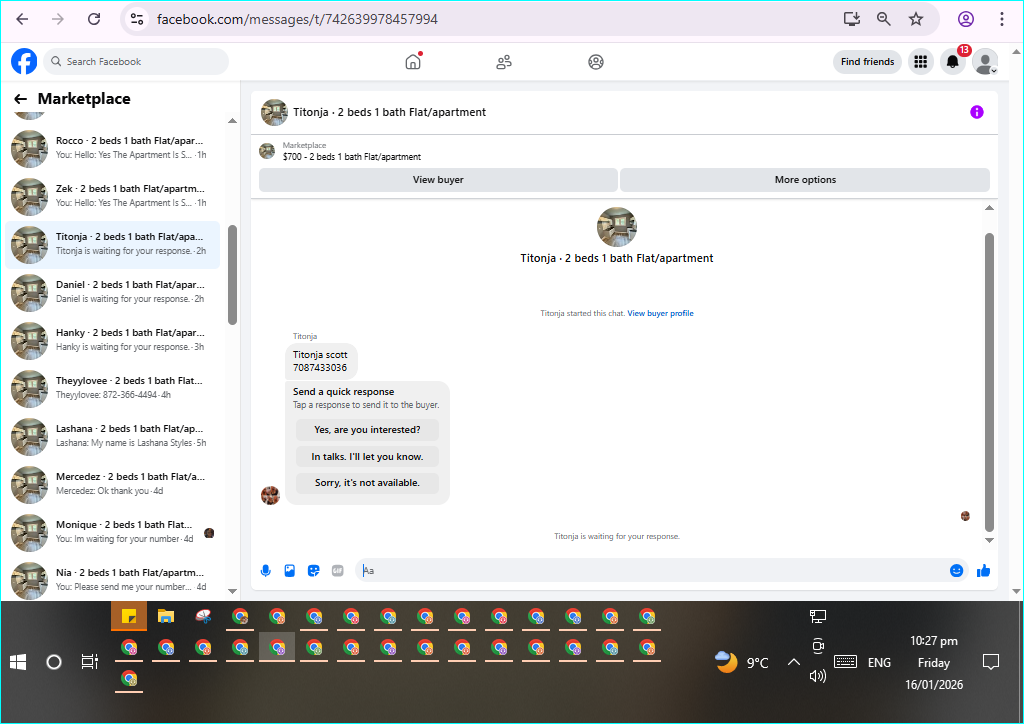
Task: Open the Chrome three-dot menu
Action: (1002, 19)
